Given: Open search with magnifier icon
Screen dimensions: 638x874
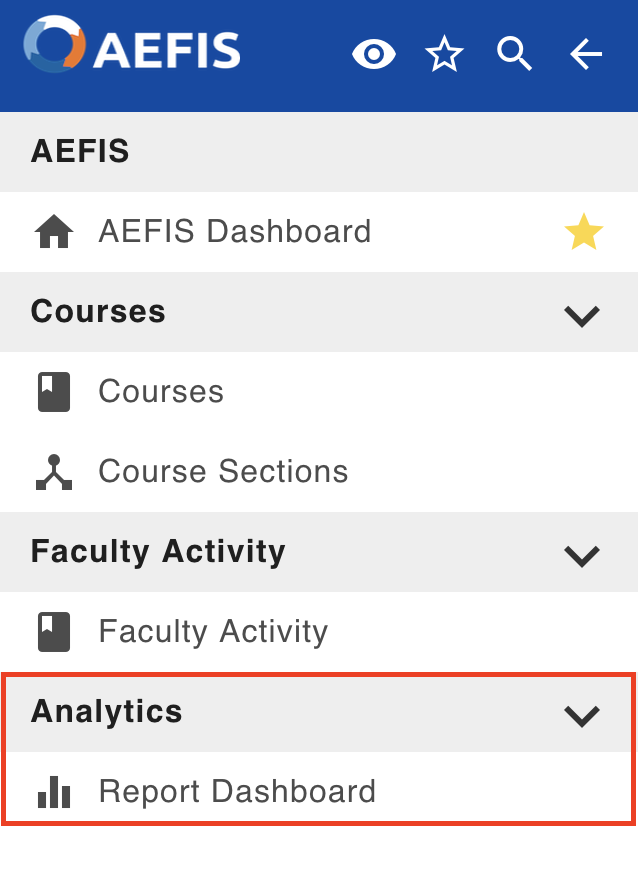Looking at the screenshot, I should click(515, 54).
